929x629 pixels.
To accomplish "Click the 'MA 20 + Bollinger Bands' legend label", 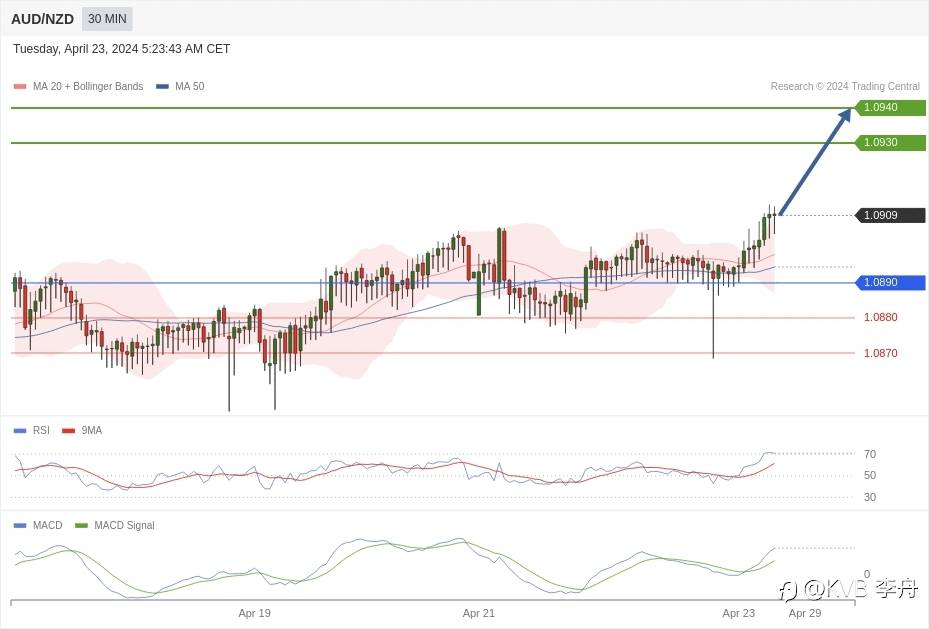I will pyautogui.click(x=88, y=86).
